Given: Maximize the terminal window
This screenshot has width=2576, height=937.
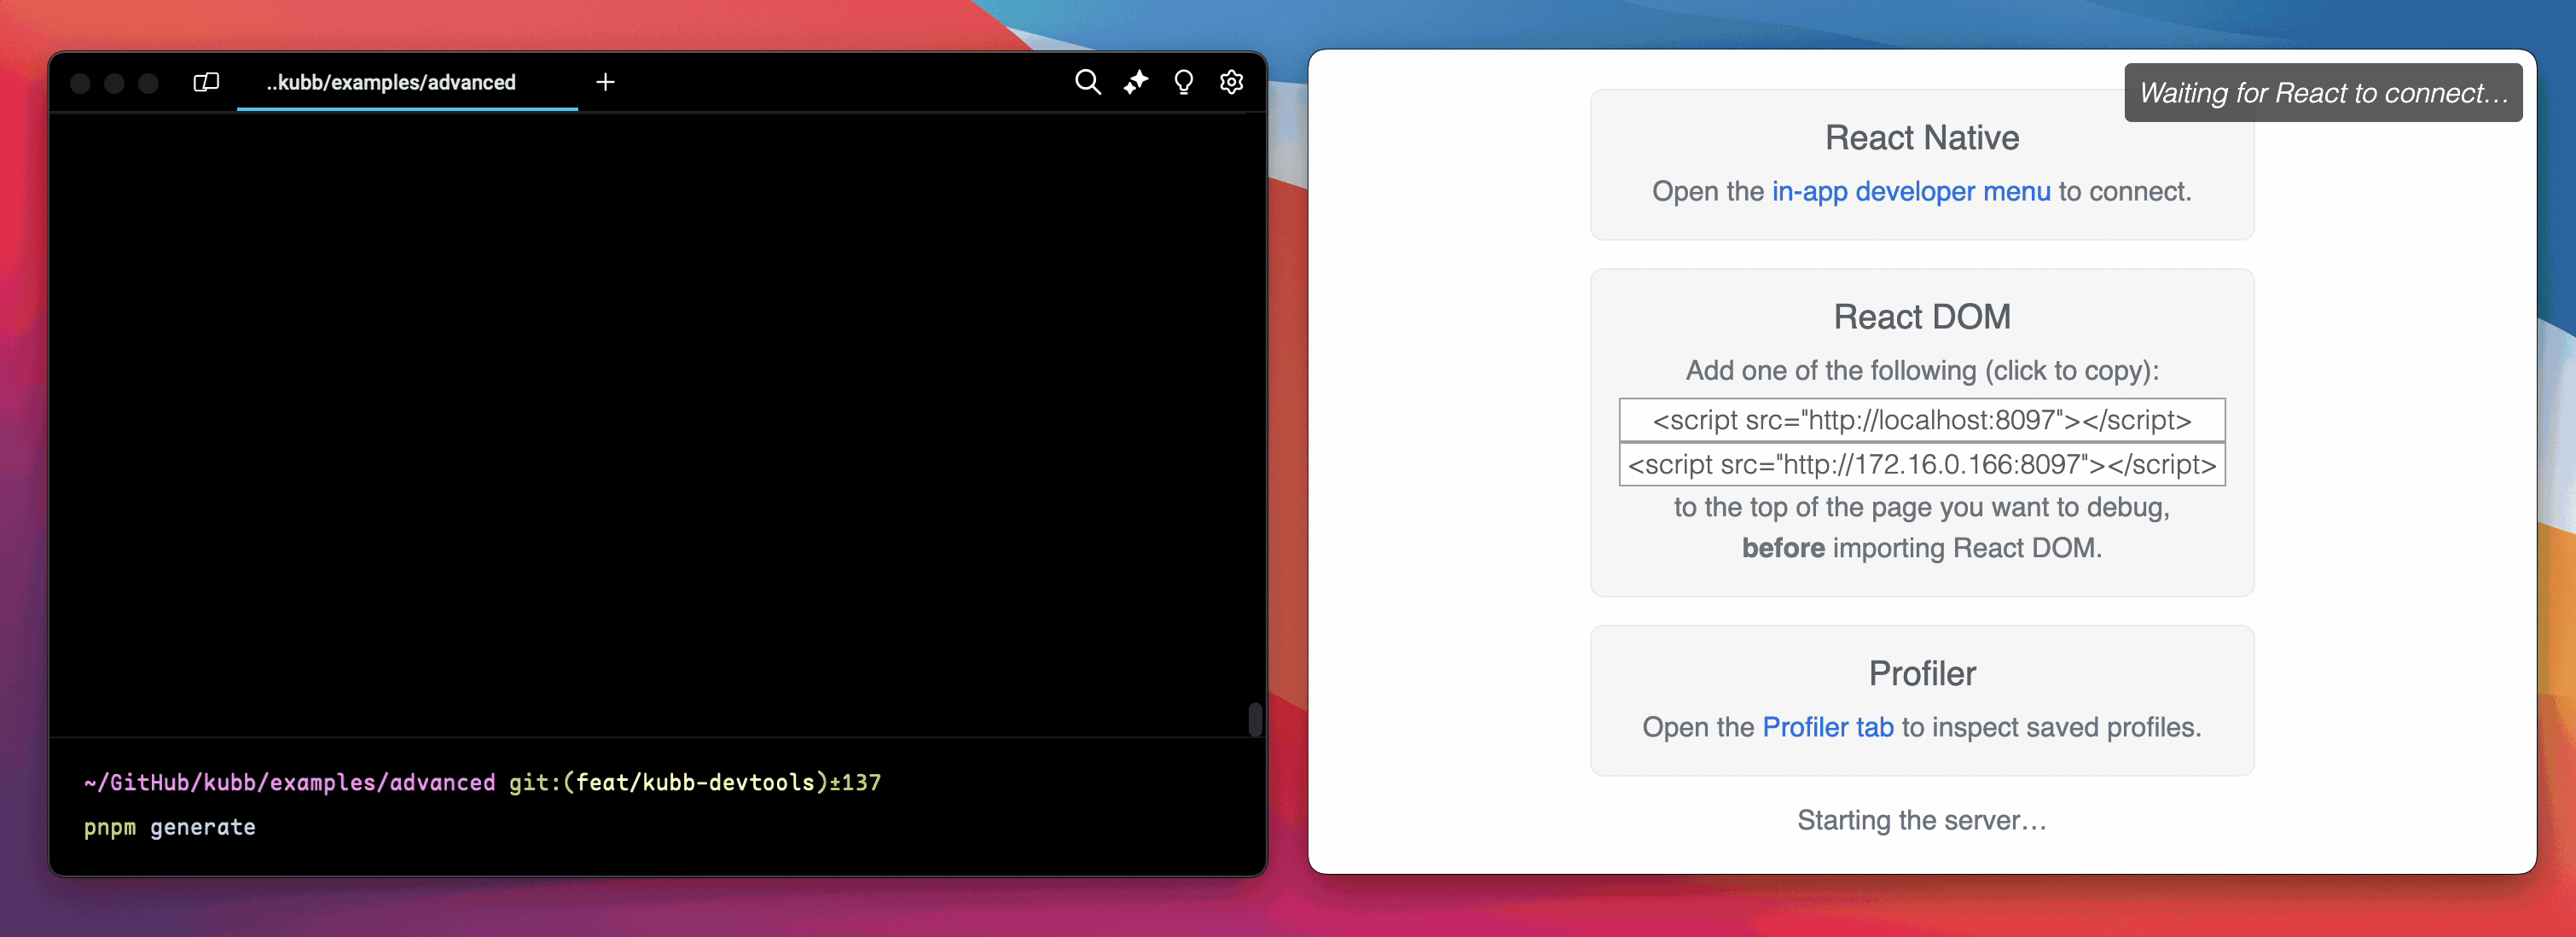Looking at the screenshot, I should 149,83.
